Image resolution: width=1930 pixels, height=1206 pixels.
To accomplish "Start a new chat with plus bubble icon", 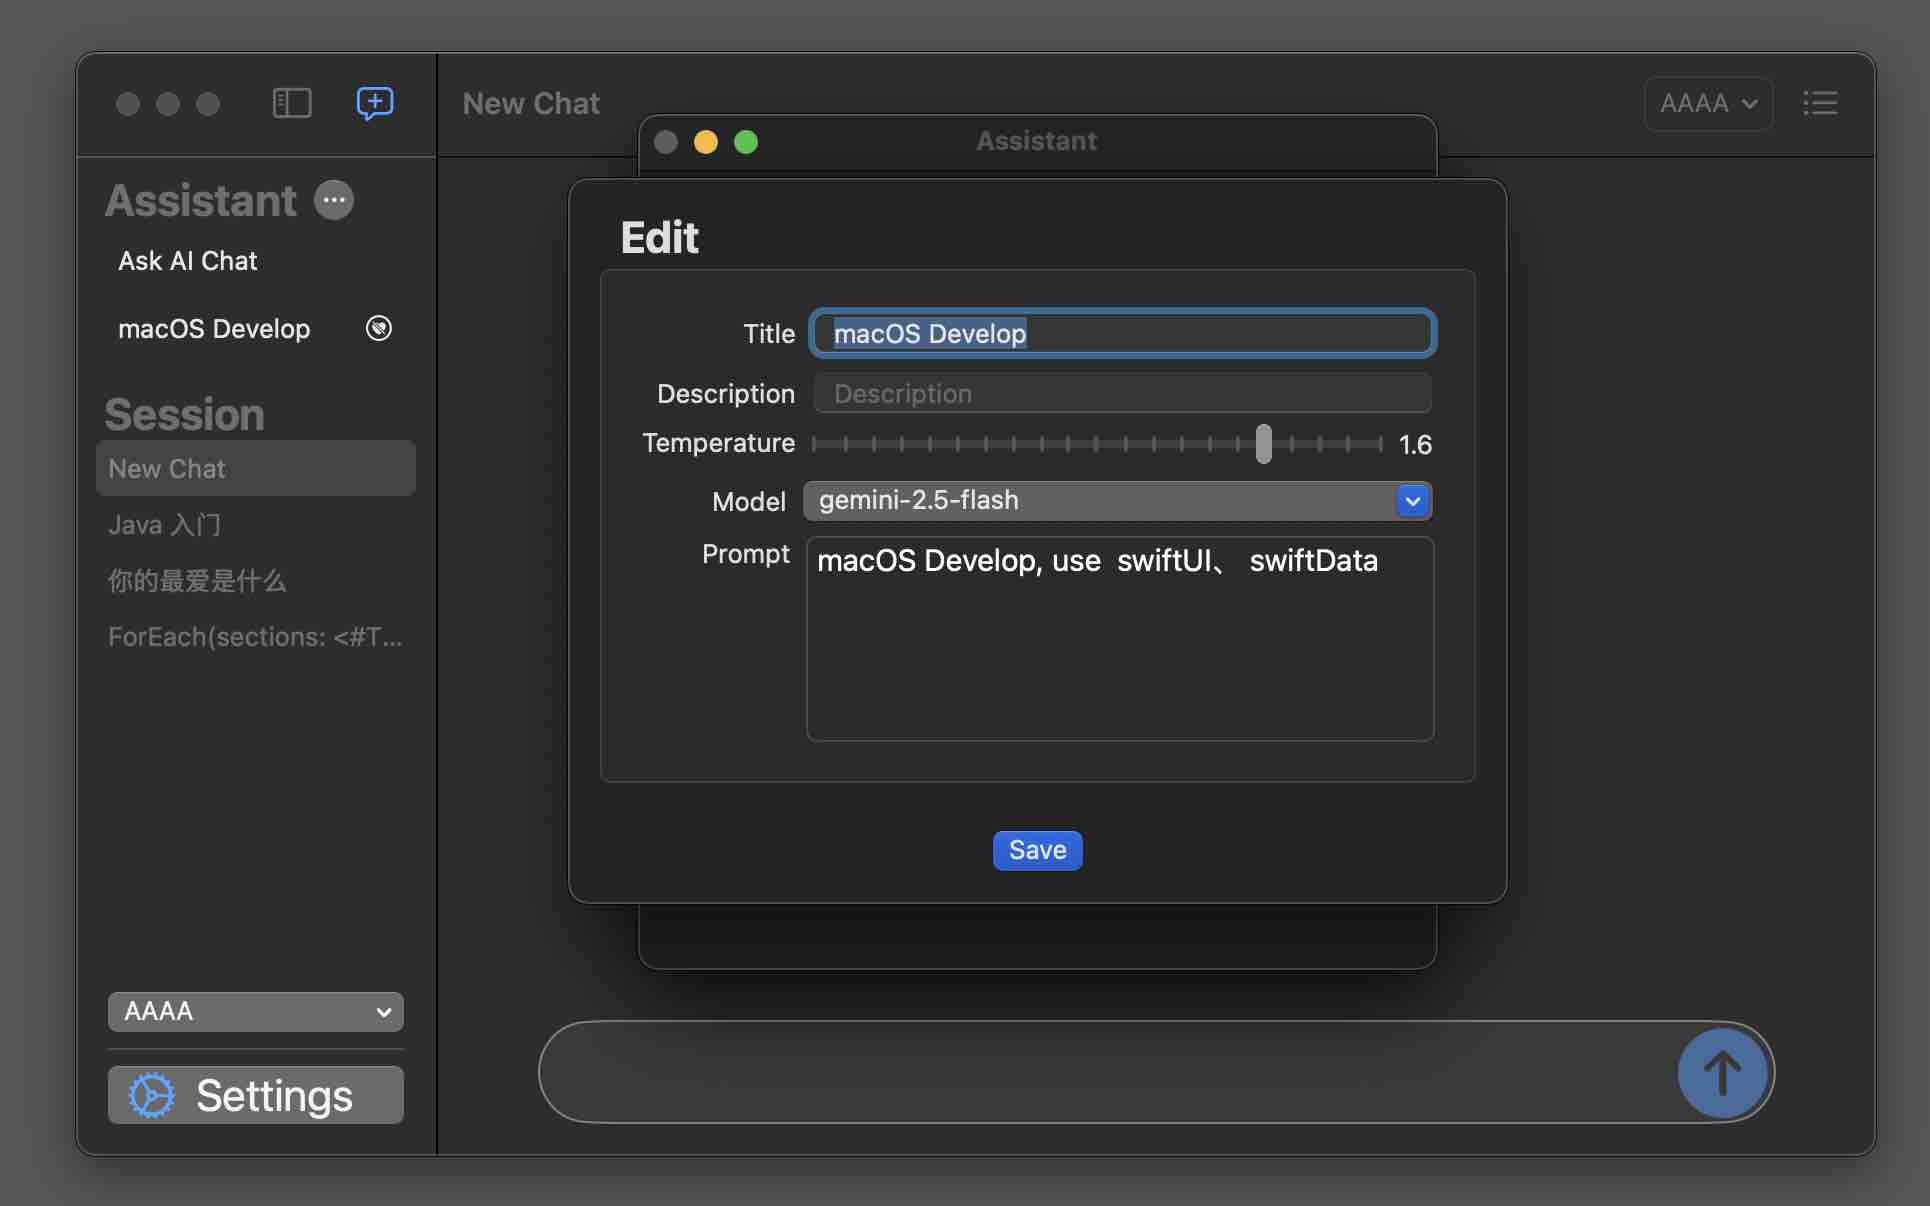I will click(375, 103).
